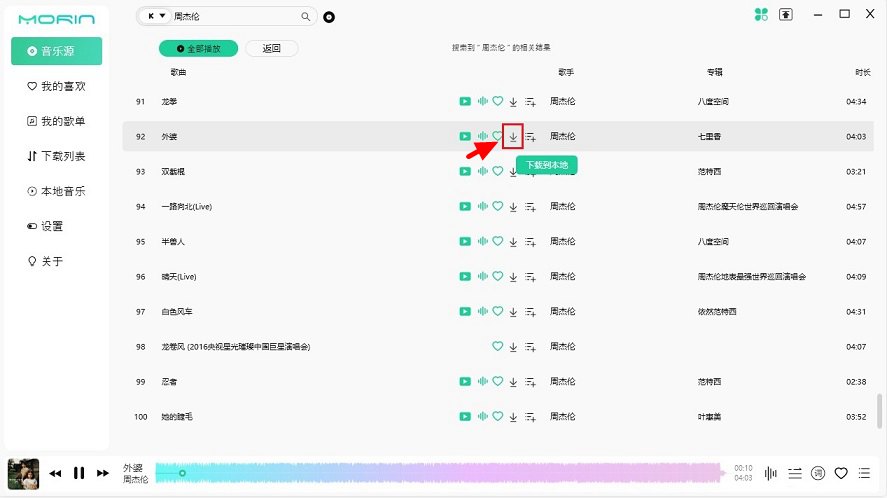This screenshot has height=498, width=887.
Task: Download song 91 to local
Action: 513,102
